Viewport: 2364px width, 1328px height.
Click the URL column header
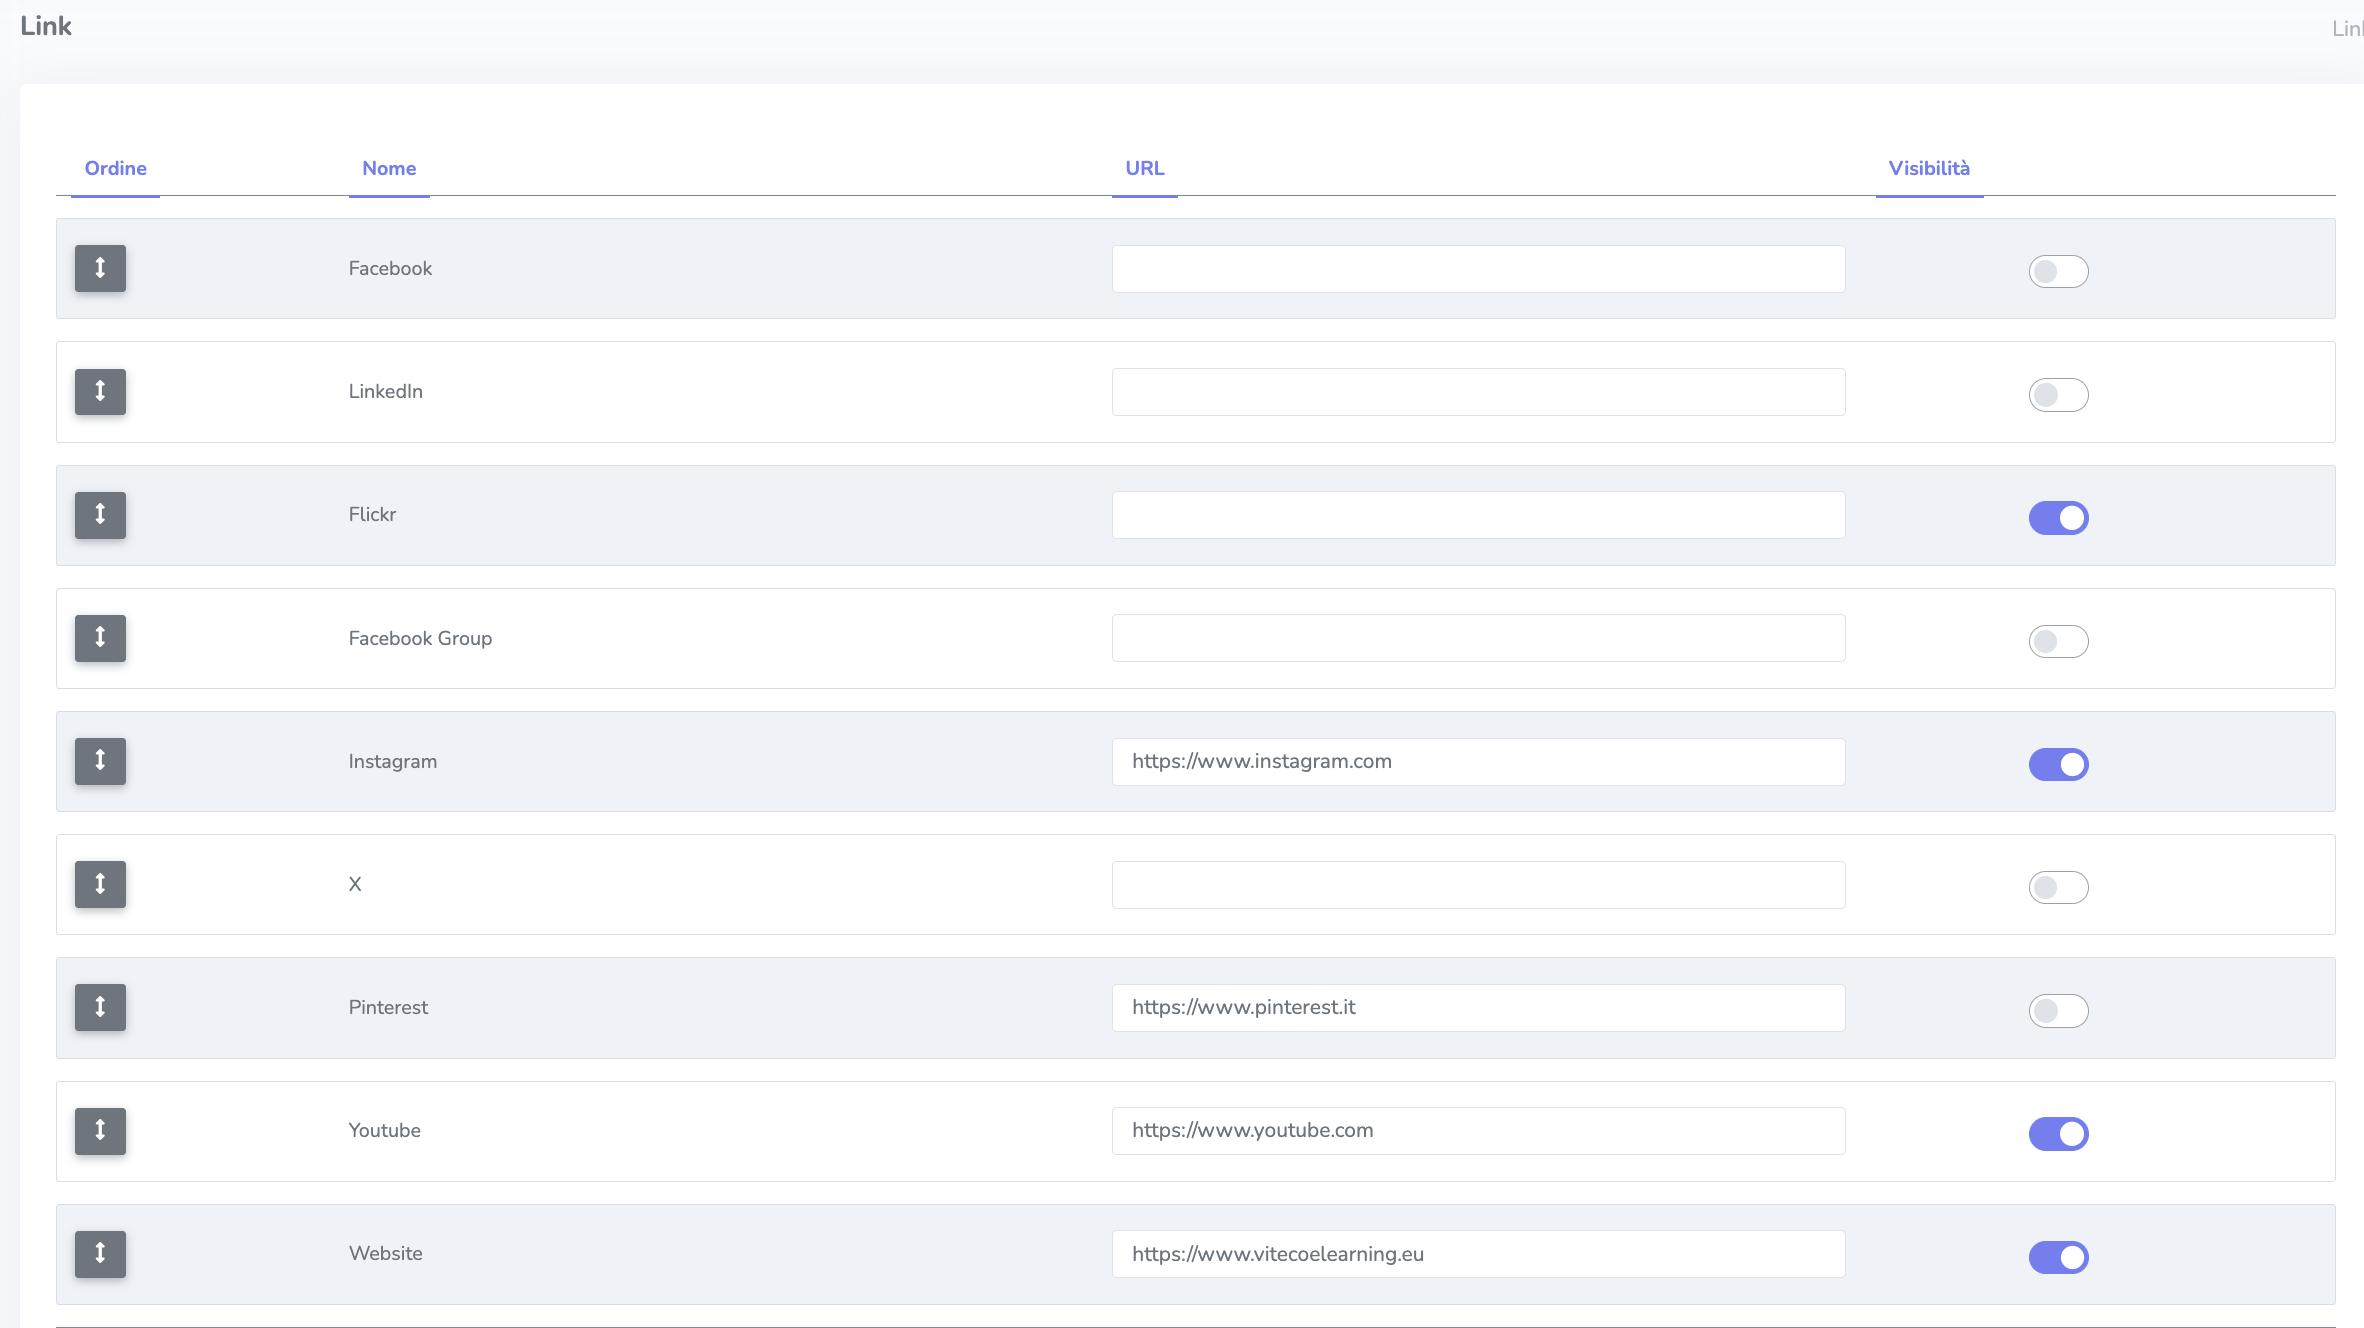pyautogui.click(x=1144, y=168)
